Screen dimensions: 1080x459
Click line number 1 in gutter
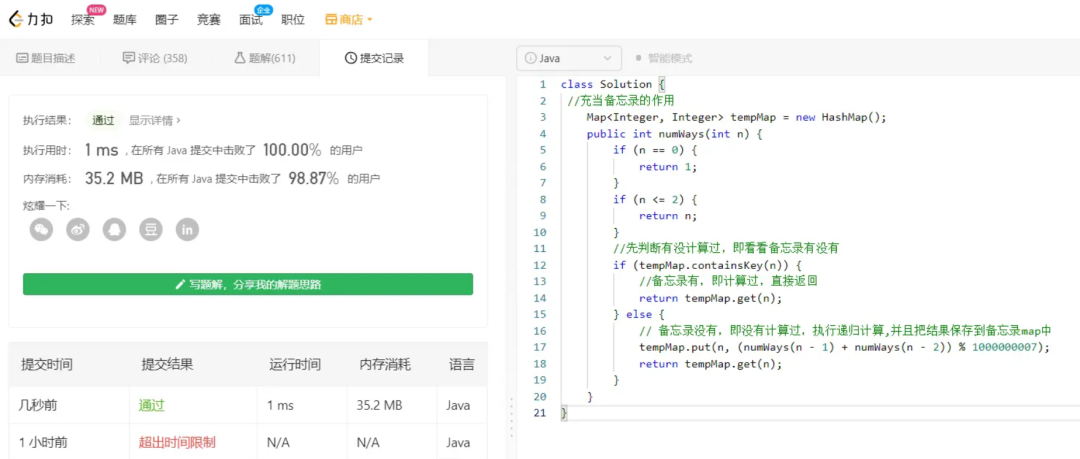pyautogui.click(x=543, y=84)
